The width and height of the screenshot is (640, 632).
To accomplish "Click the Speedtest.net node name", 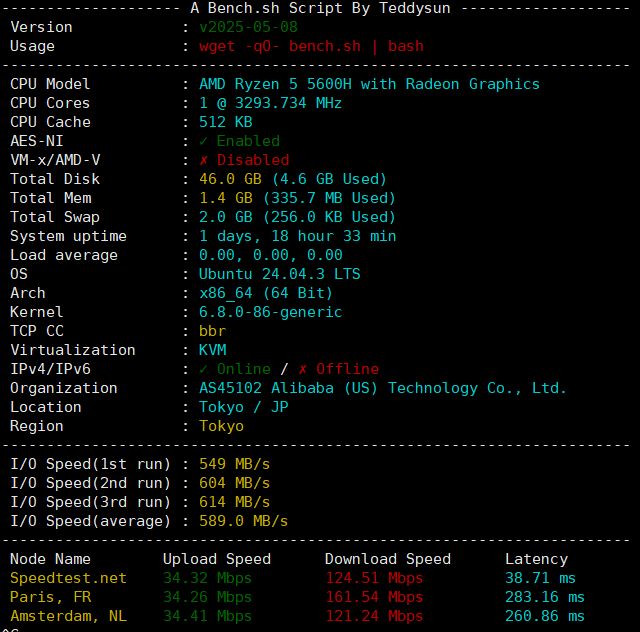I will click(x=68, y=578).
